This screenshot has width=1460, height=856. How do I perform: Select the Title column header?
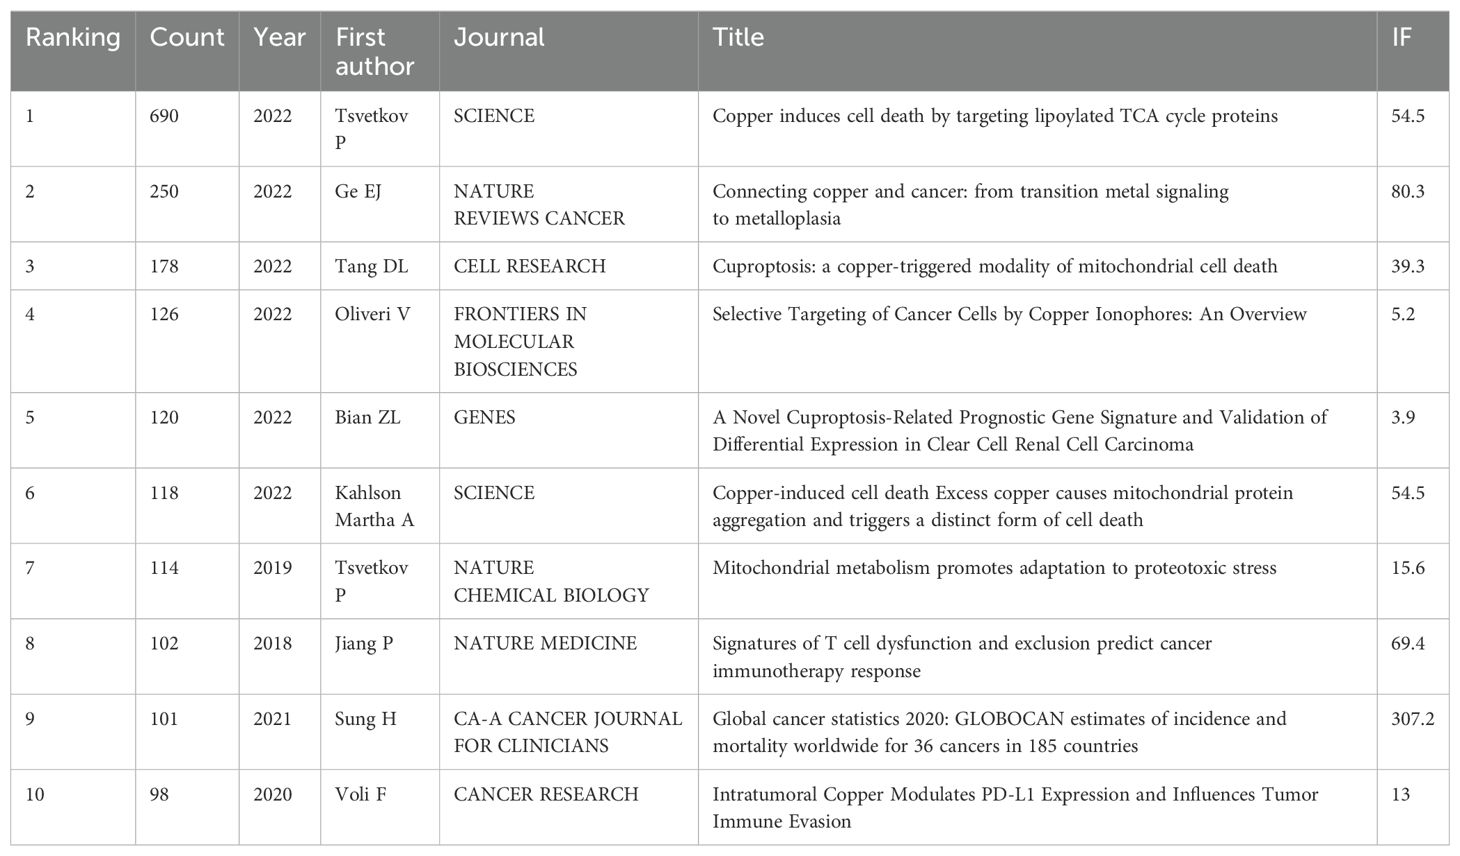pyautogui.click(x=738, y=38)
